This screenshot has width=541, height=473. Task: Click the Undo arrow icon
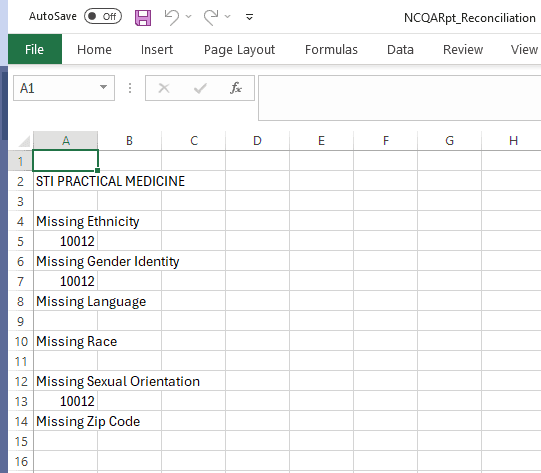pos(172,17)
